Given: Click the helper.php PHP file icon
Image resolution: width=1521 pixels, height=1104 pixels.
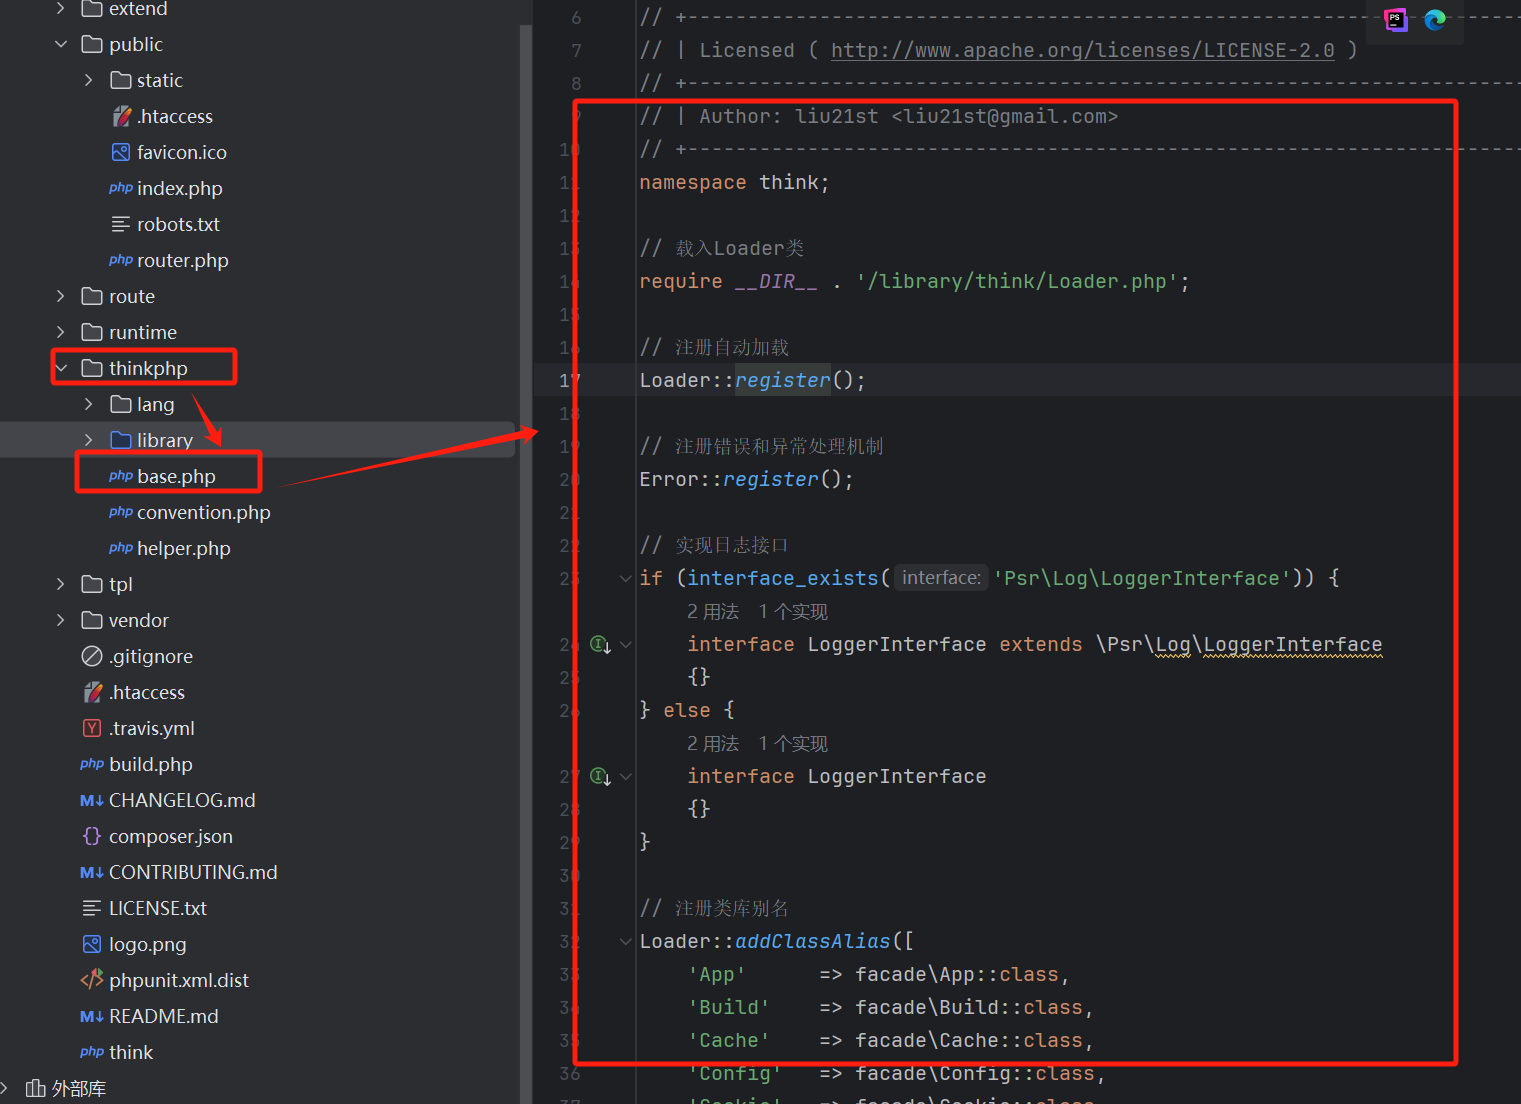Looking at the screenshot, I should [x=121, y=548].
